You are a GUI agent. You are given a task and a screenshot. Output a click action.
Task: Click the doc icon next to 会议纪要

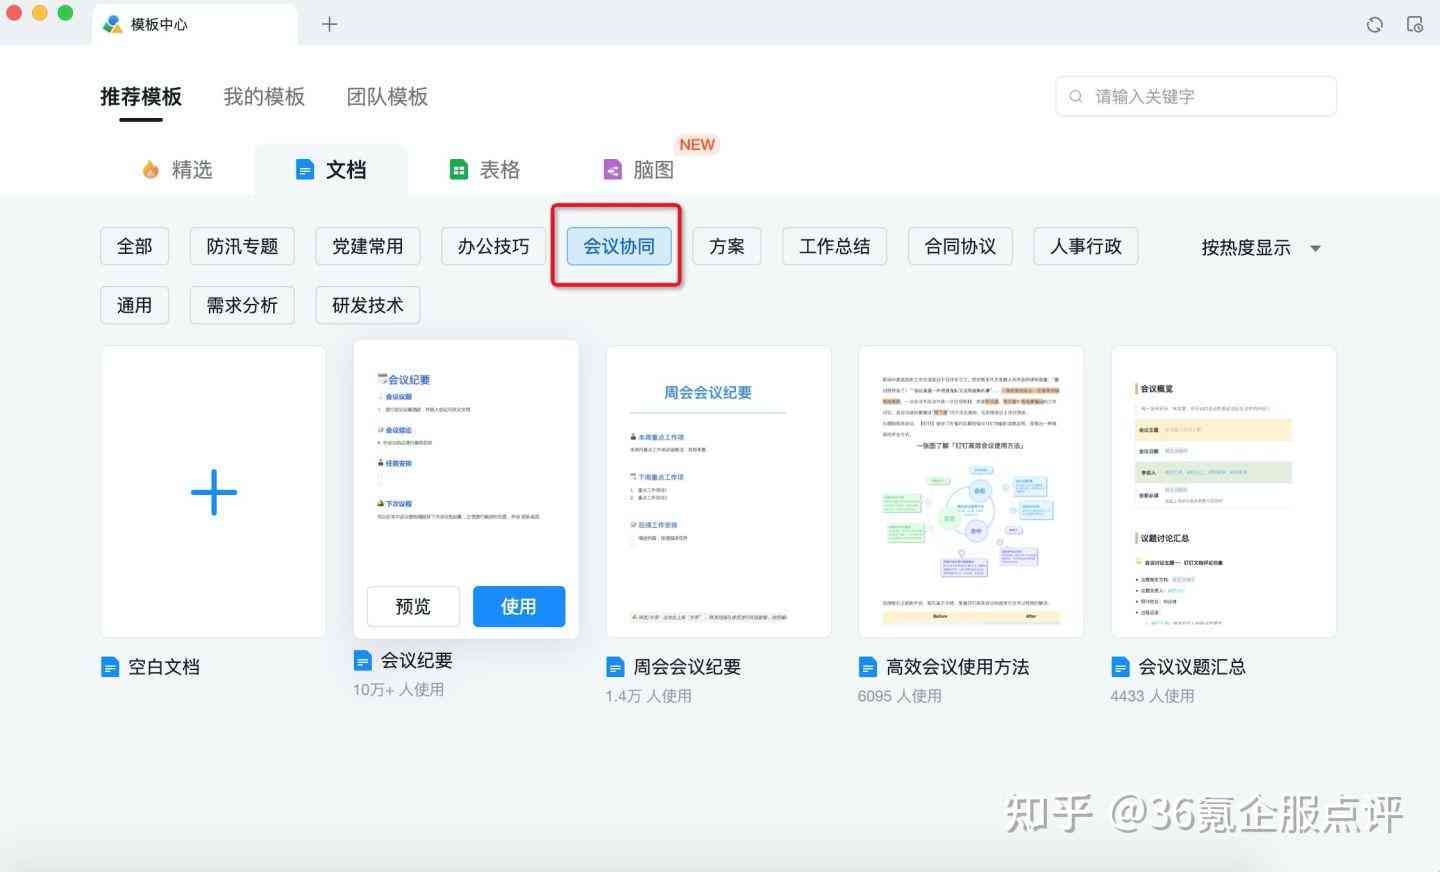363,661
